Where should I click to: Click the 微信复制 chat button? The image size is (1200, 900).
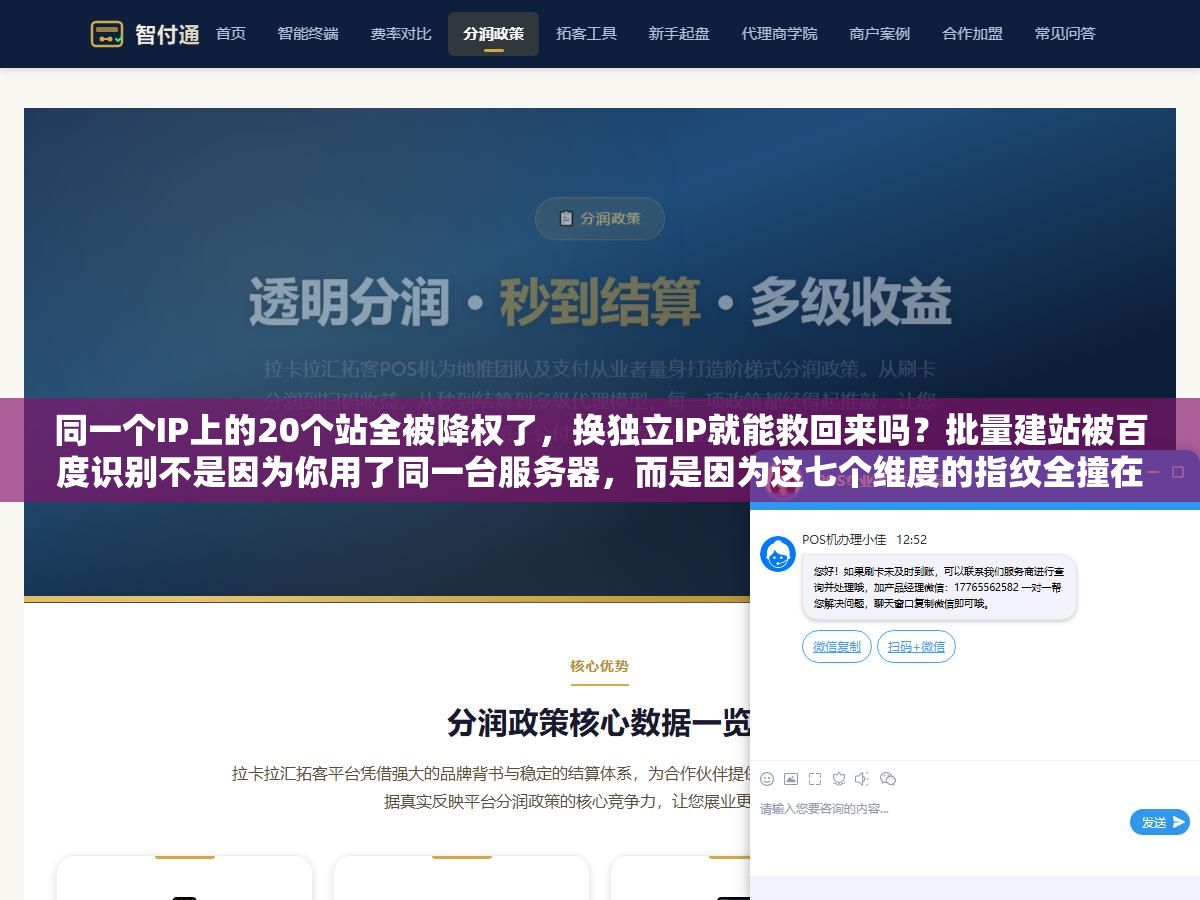[837, 647]
